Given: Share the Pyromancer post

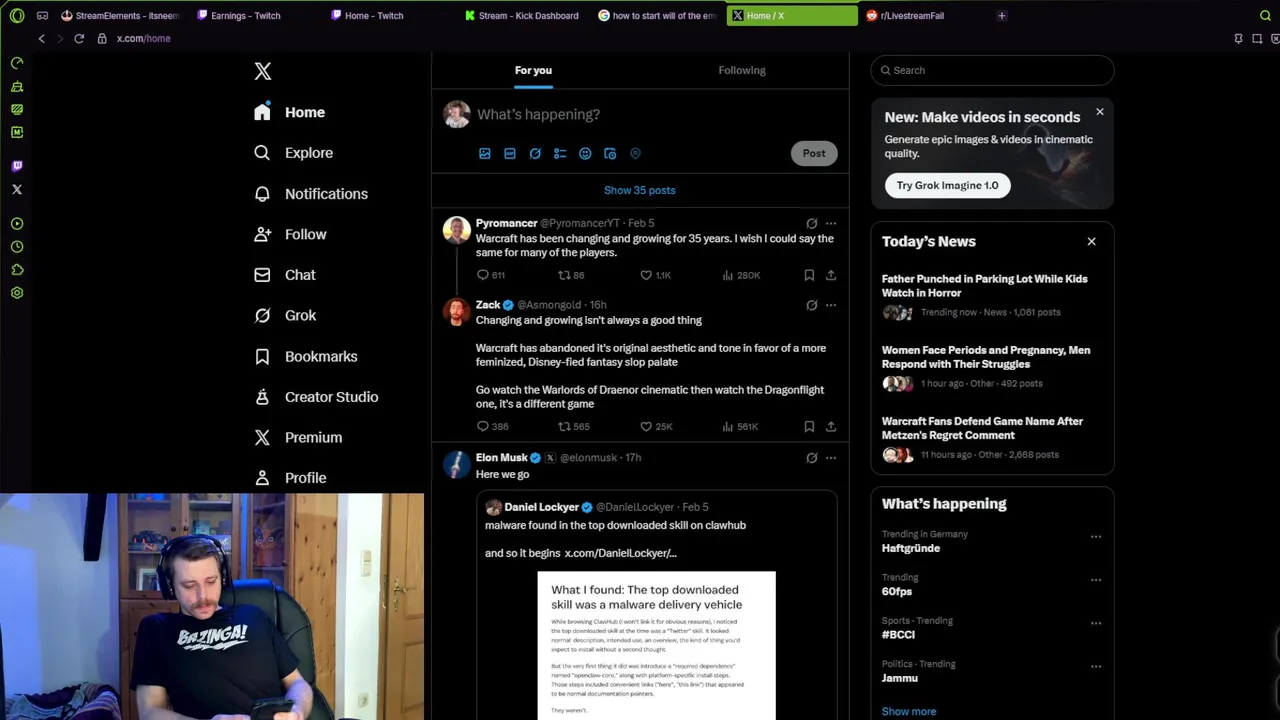Looking at the screenshot, I should (831, 275).
